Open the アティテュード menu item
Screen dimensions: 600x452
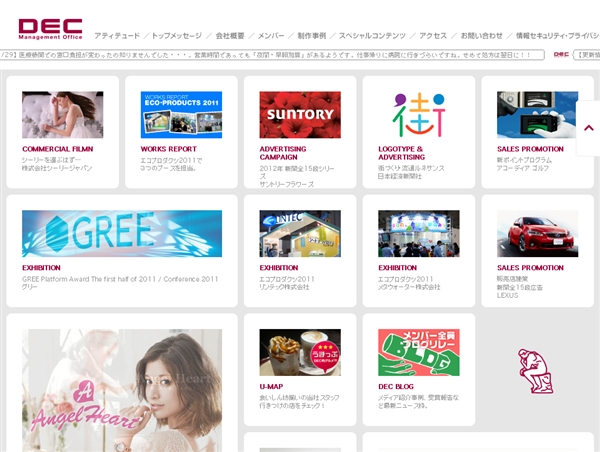117,36
